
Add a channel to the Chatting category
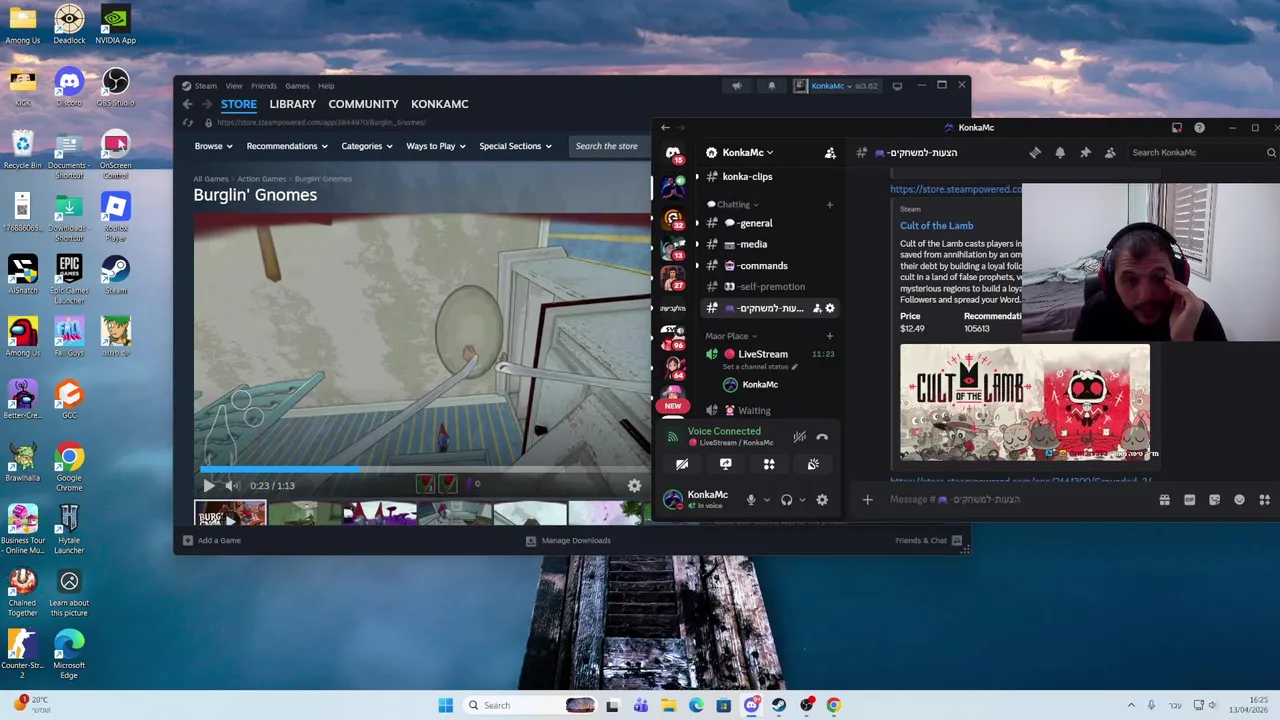[829, 205]
